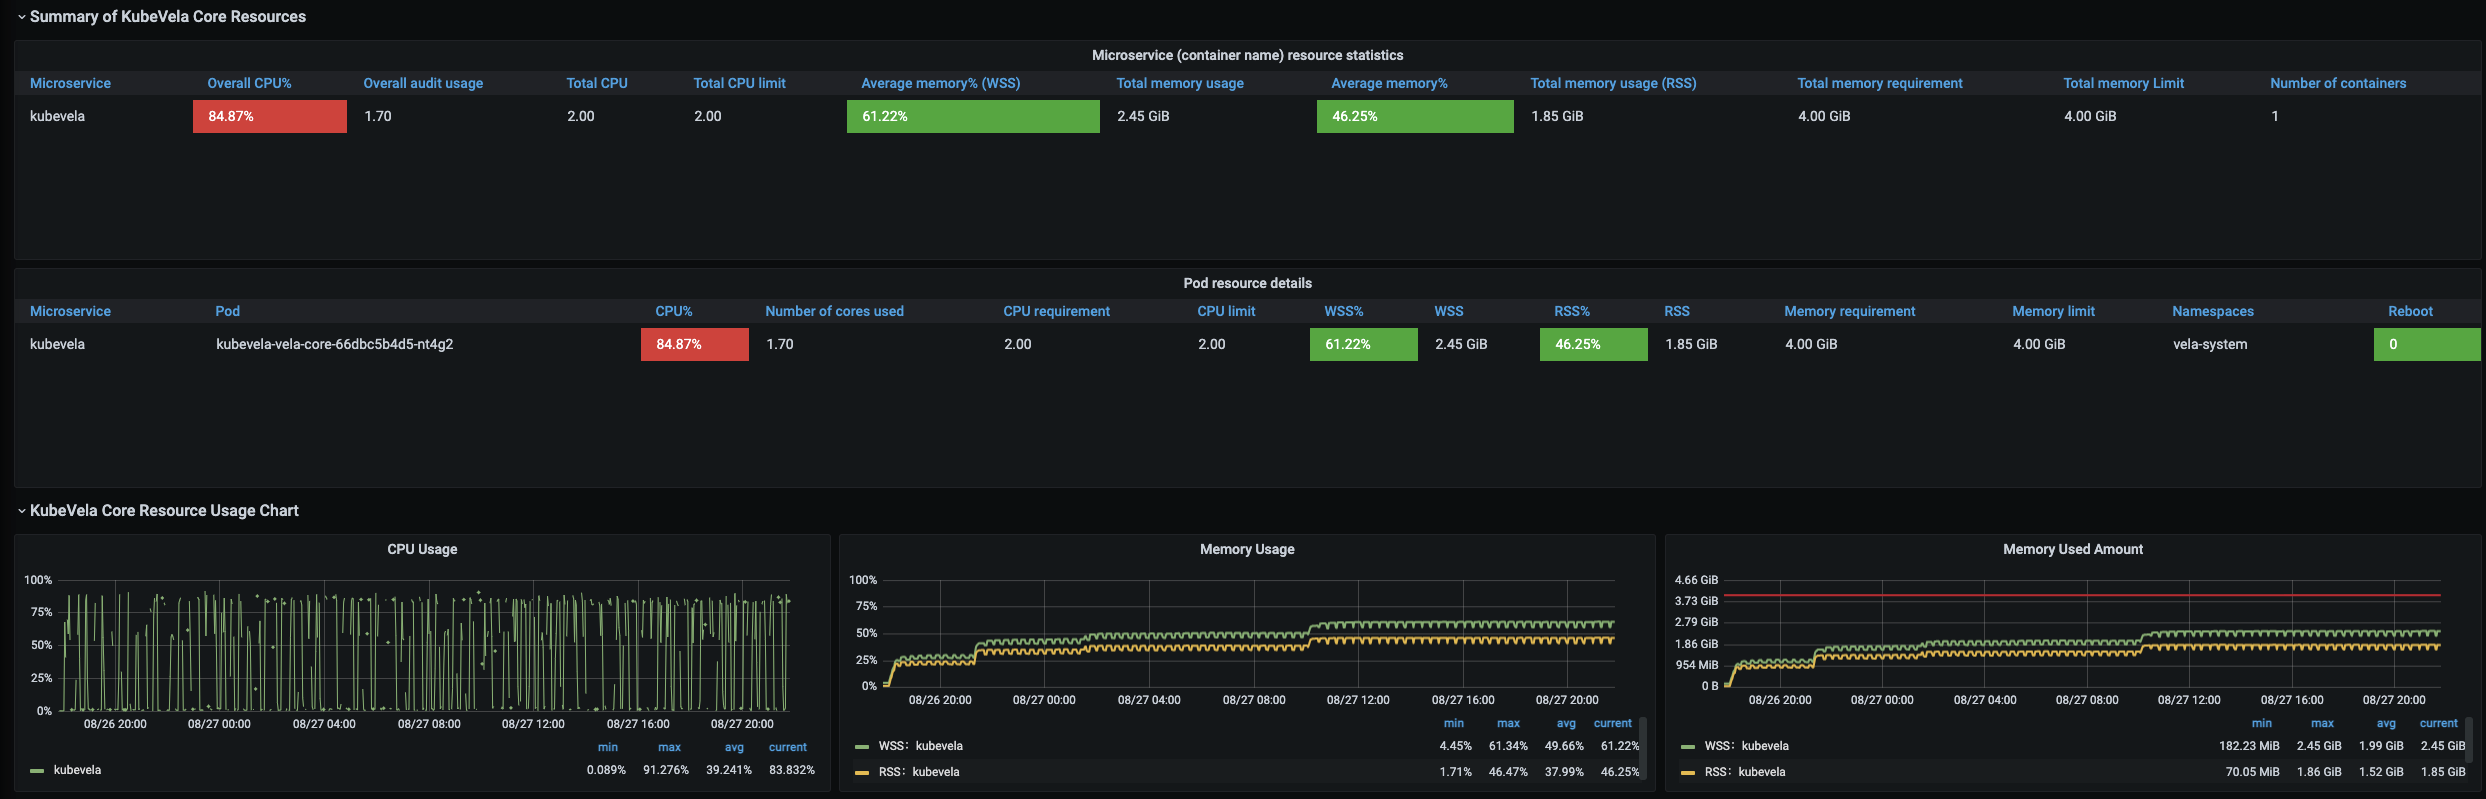Sort by Average memory% (WSS) column
Screen dimensions: 2486x799
(x=941, y=83)
